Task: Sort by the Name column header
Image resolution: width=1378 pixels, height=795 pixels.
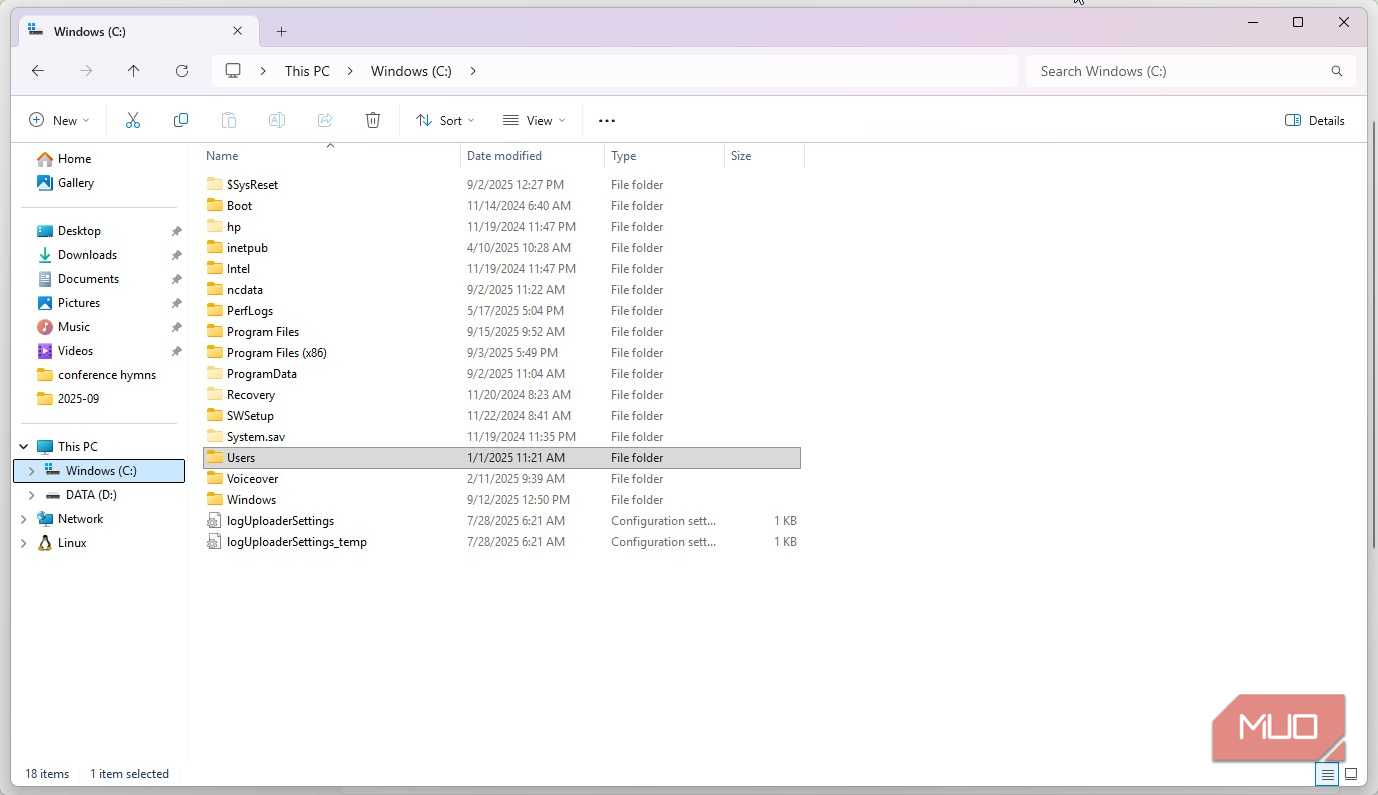Action: 330,156
